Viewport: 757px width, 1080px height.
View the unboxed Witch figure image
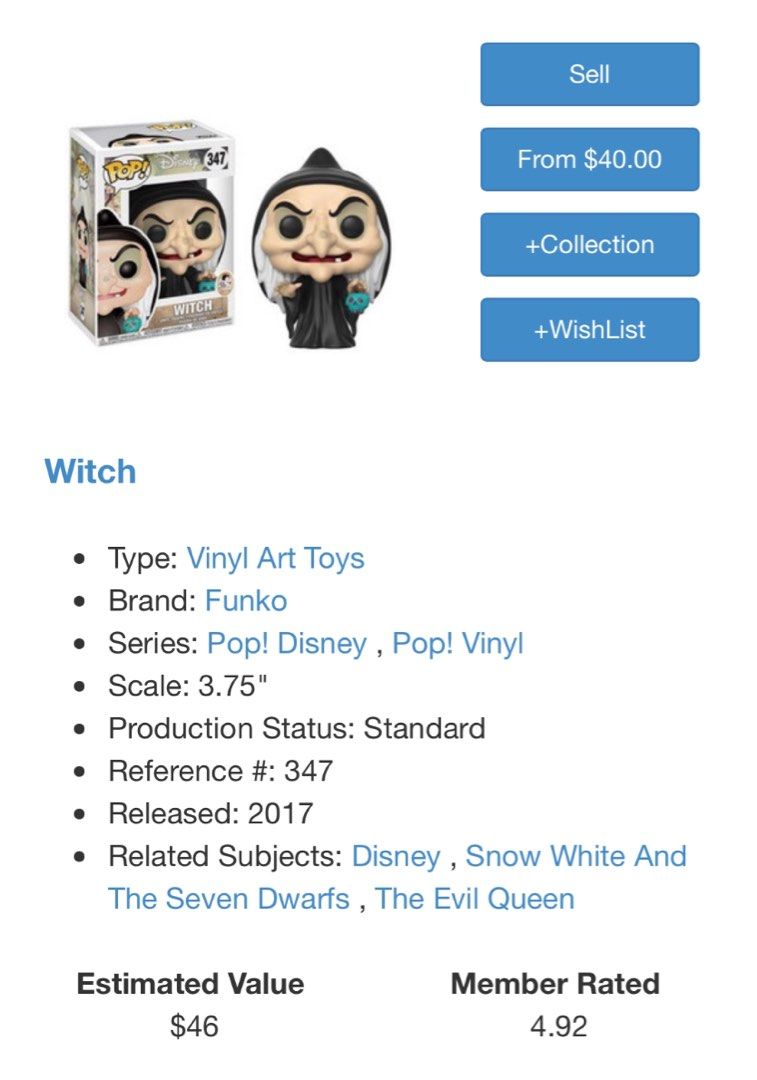click(322, 248)
